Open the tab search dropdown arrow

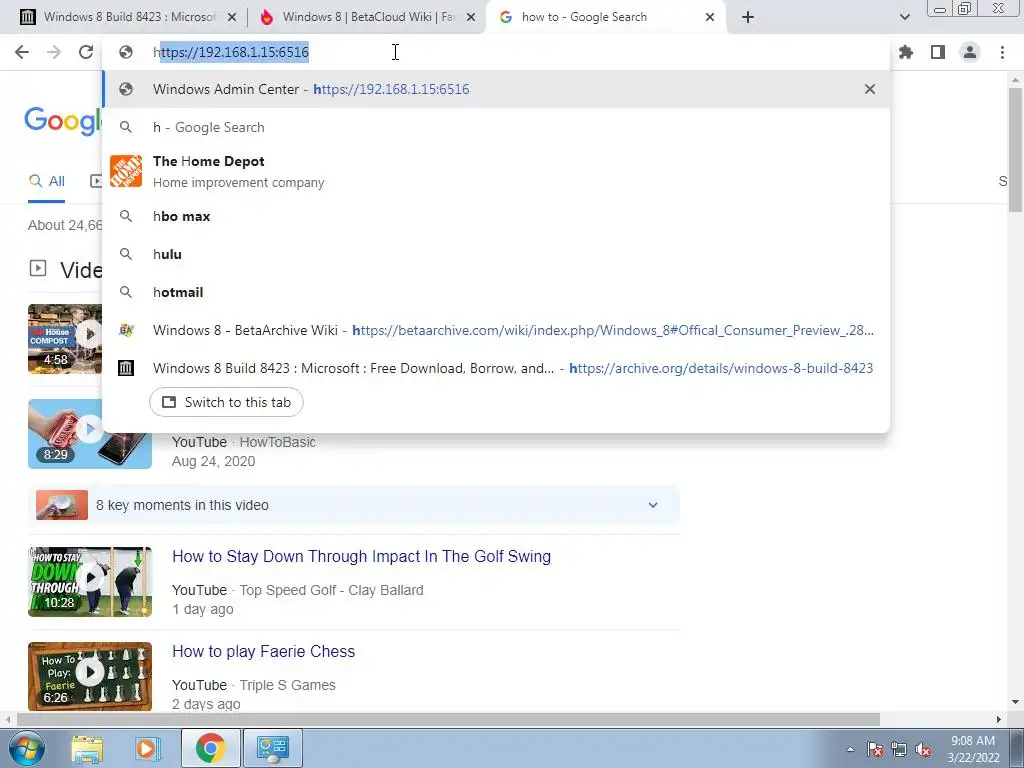pos(904,17)
